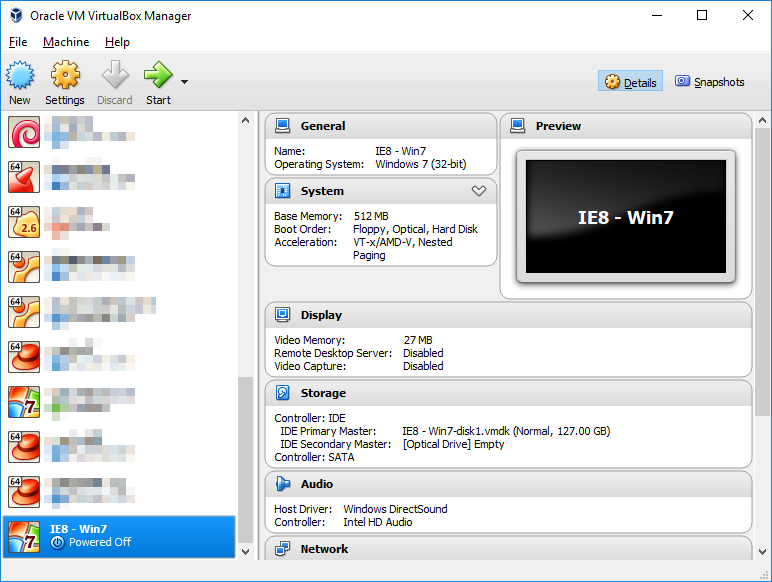Click the General section monitor icon
Screen dimensions: 772x582
point(283,126)
